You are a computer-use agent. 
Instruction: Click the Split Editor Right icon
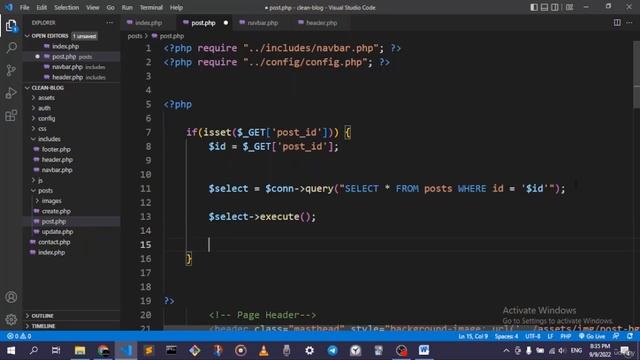click(x=617, y=22)
